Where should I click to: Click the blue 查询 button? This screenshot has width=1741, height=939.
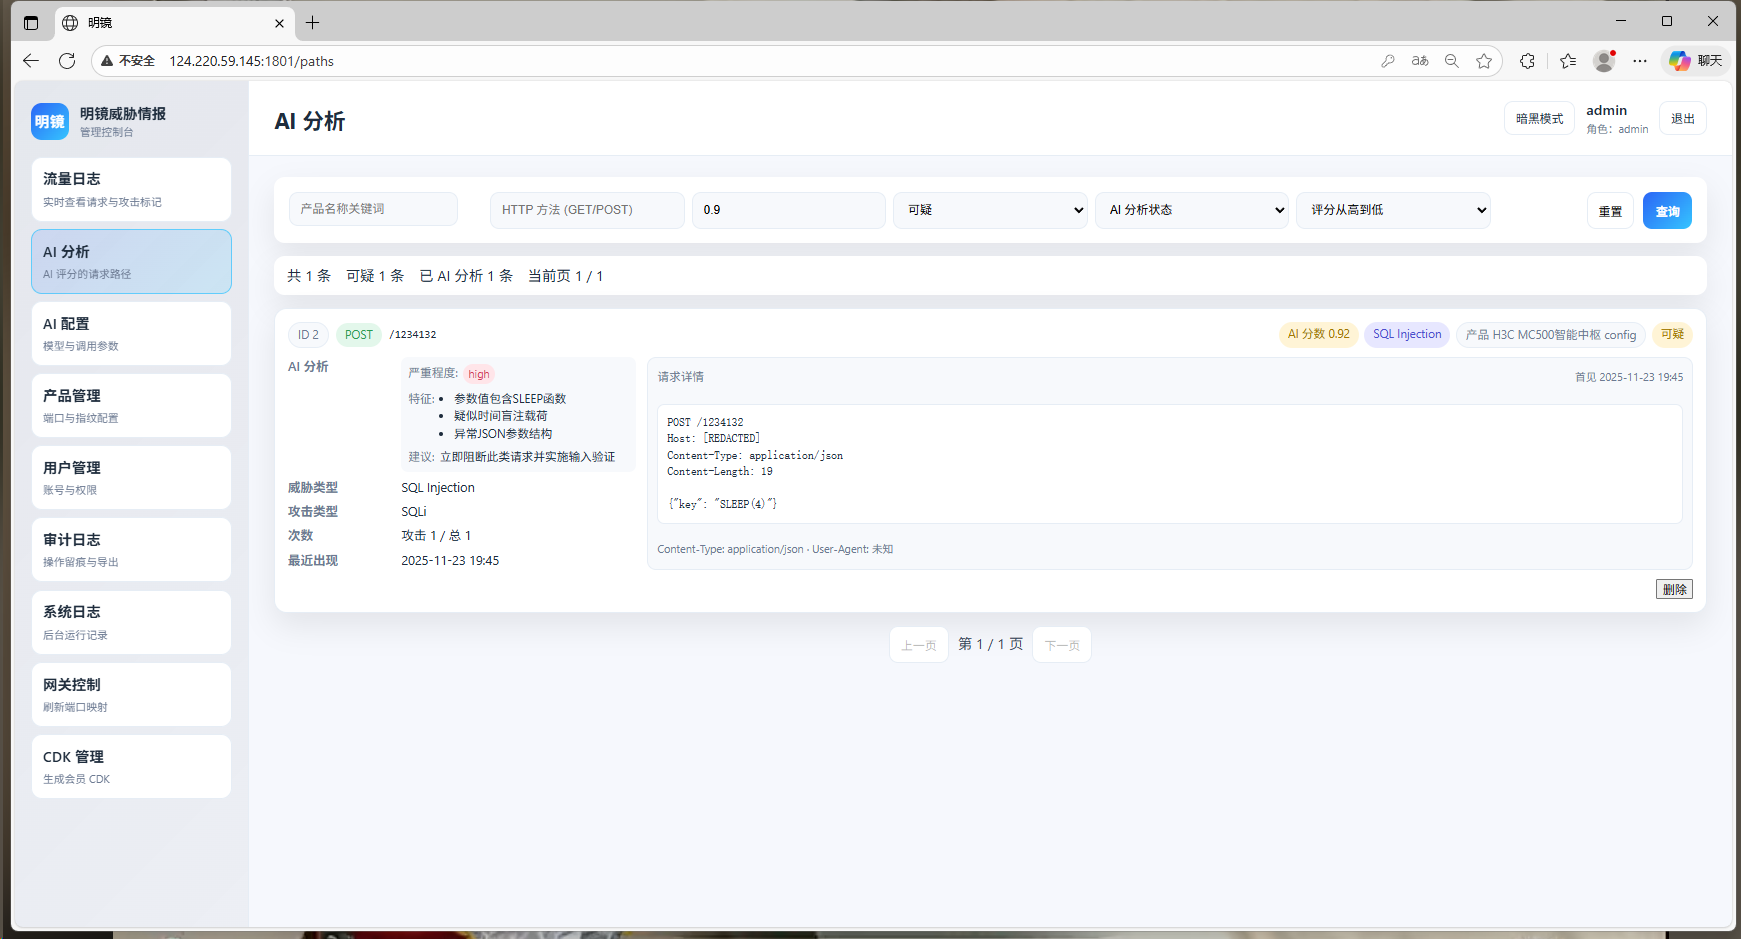[1667, 211]
